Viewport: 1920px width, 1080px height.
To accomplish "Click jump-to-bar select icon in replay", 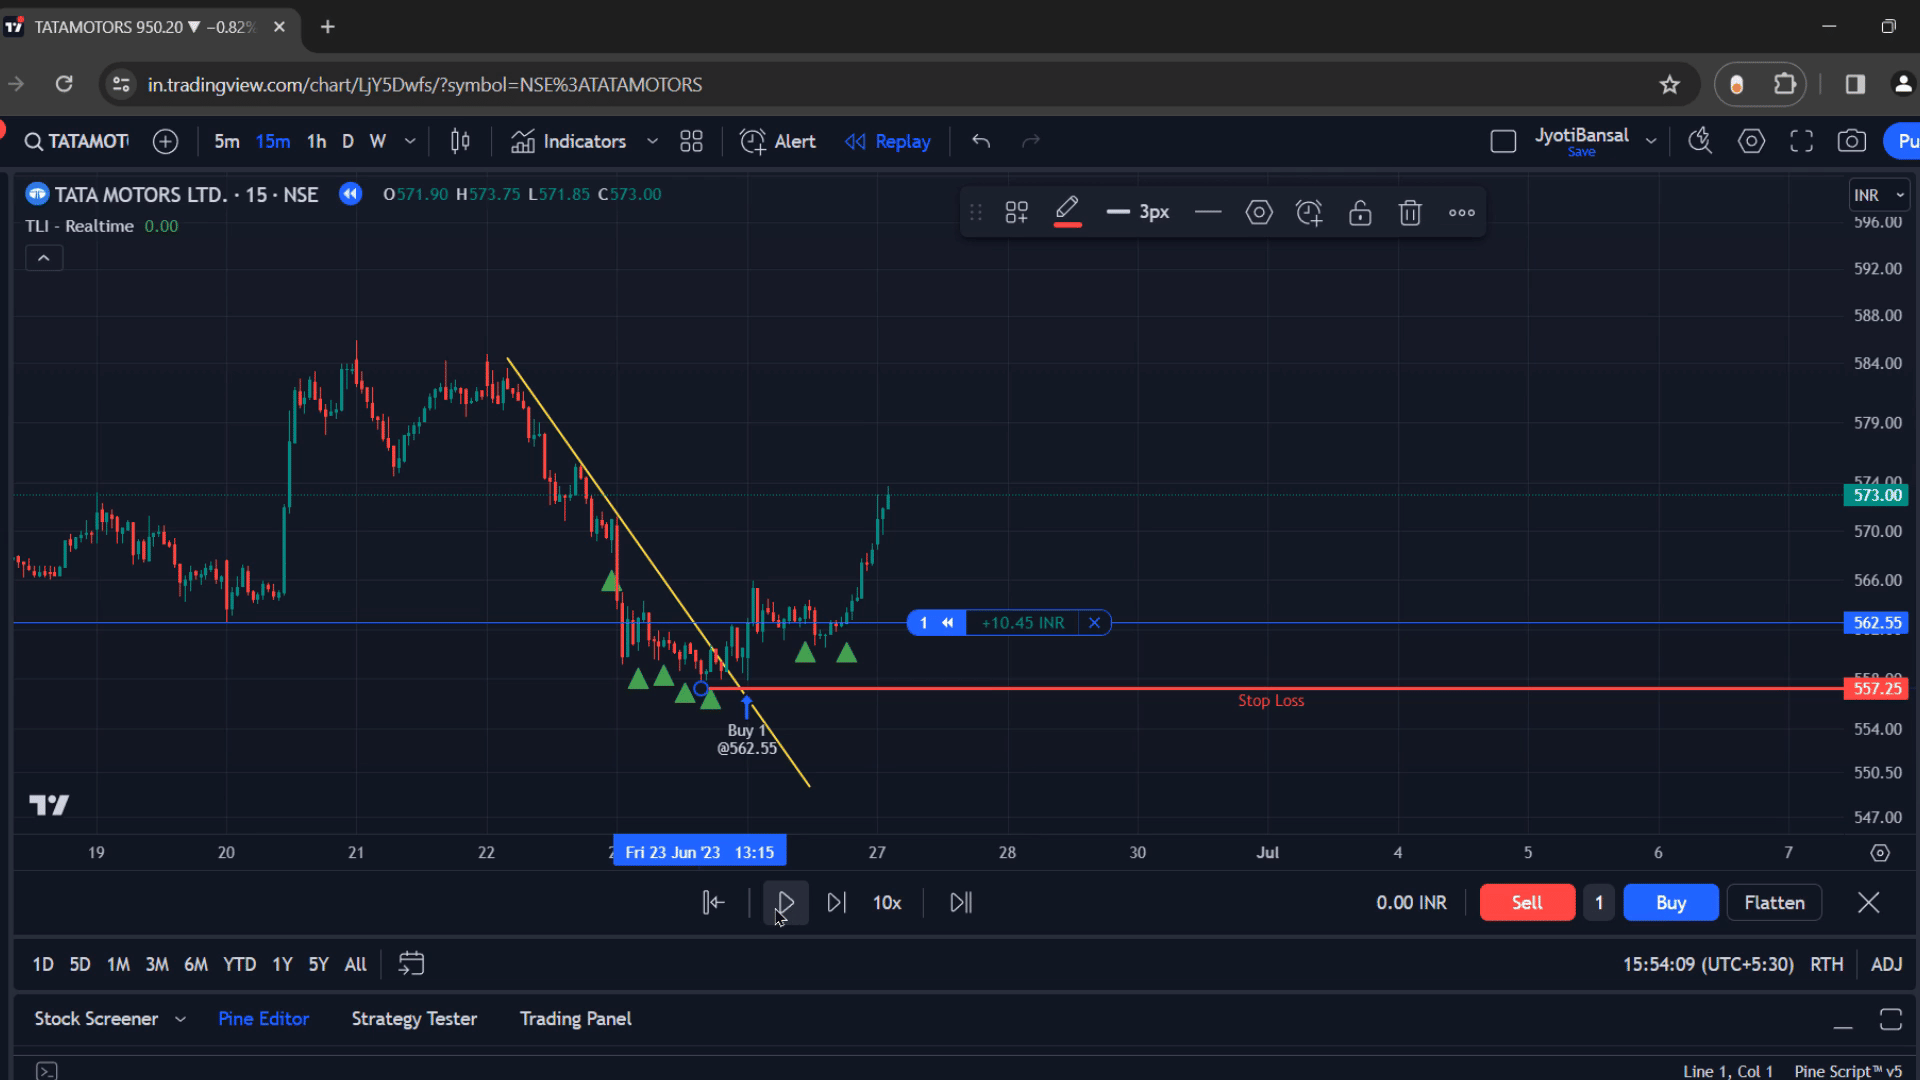I will click(713, 903).
